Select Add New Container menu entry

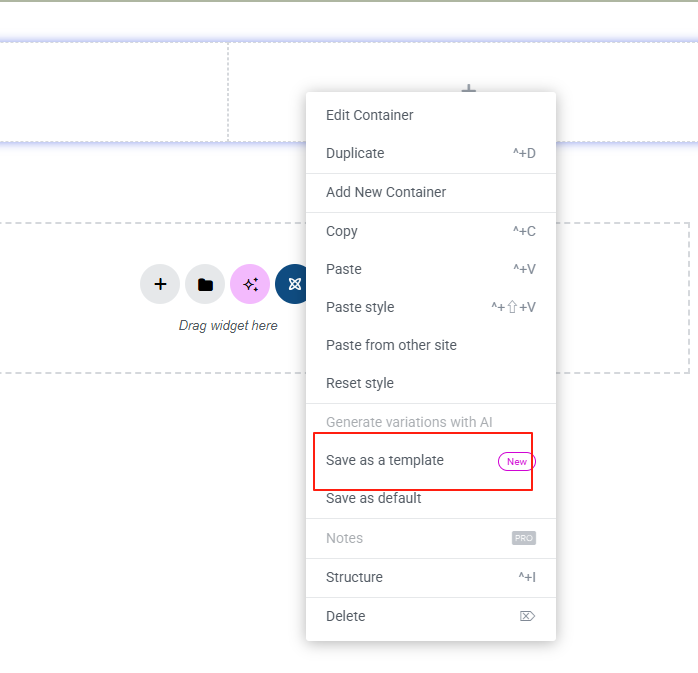[x=386, y=192]
